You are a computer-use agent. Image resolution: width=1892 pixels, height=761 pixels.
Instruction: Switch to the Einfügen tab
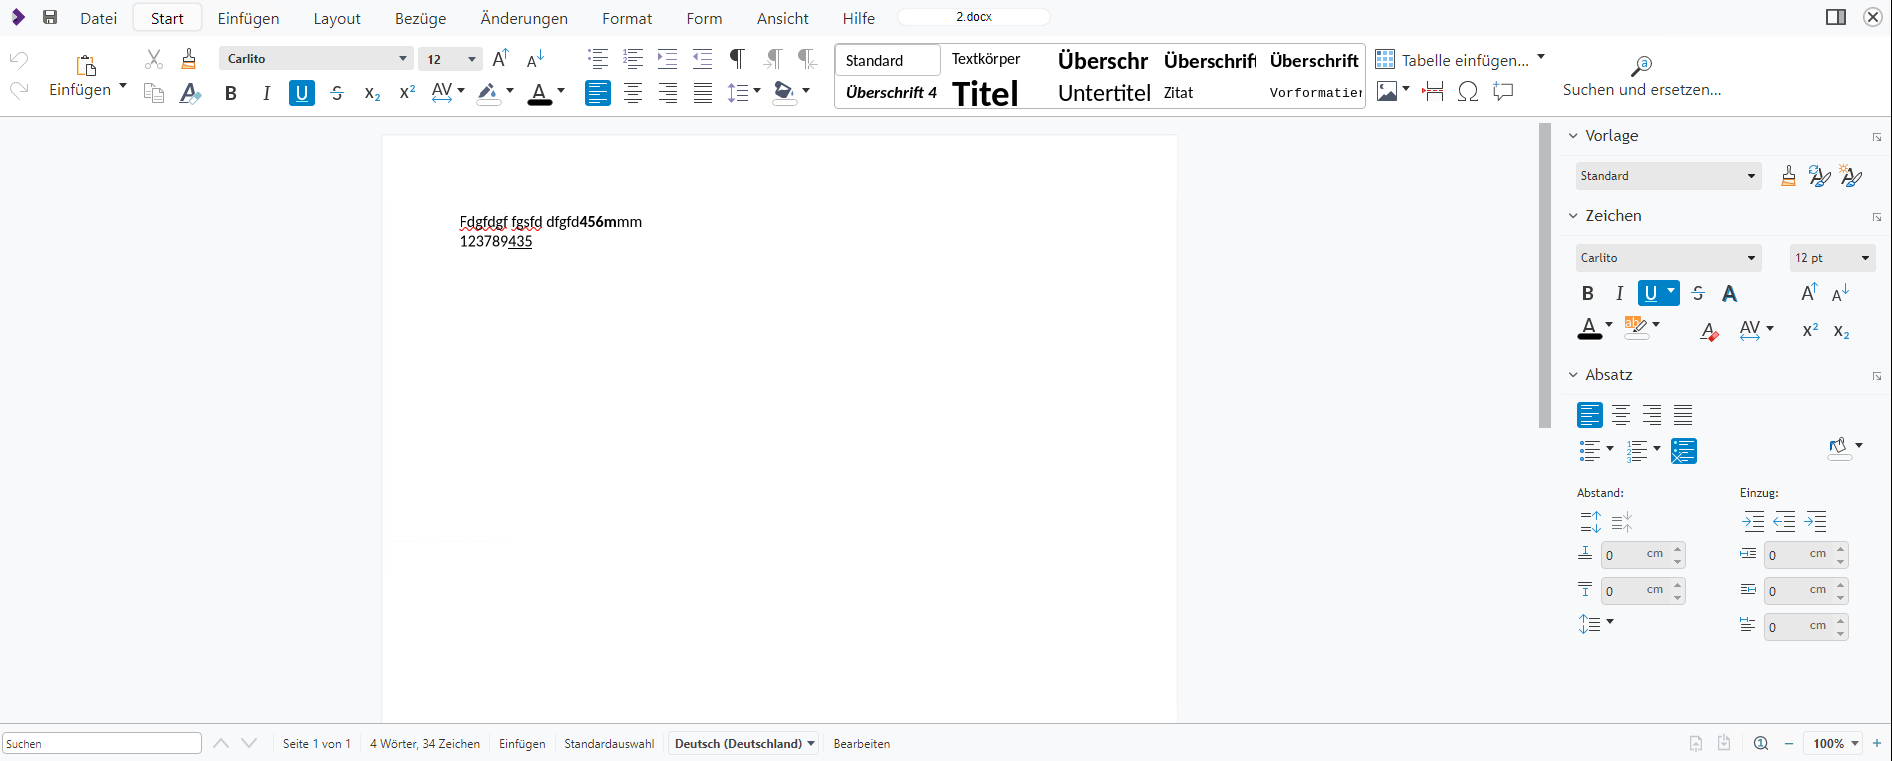point(249,18)
